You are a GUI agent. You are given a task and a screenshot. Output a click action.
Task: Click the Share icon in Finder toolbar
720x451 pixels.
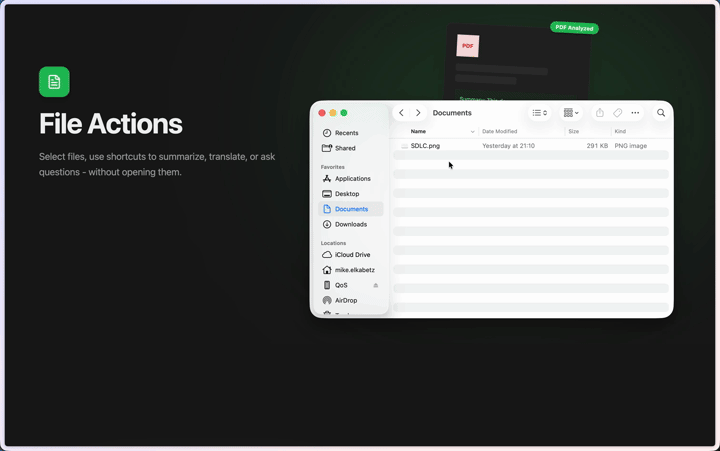[x=600, y=113]
